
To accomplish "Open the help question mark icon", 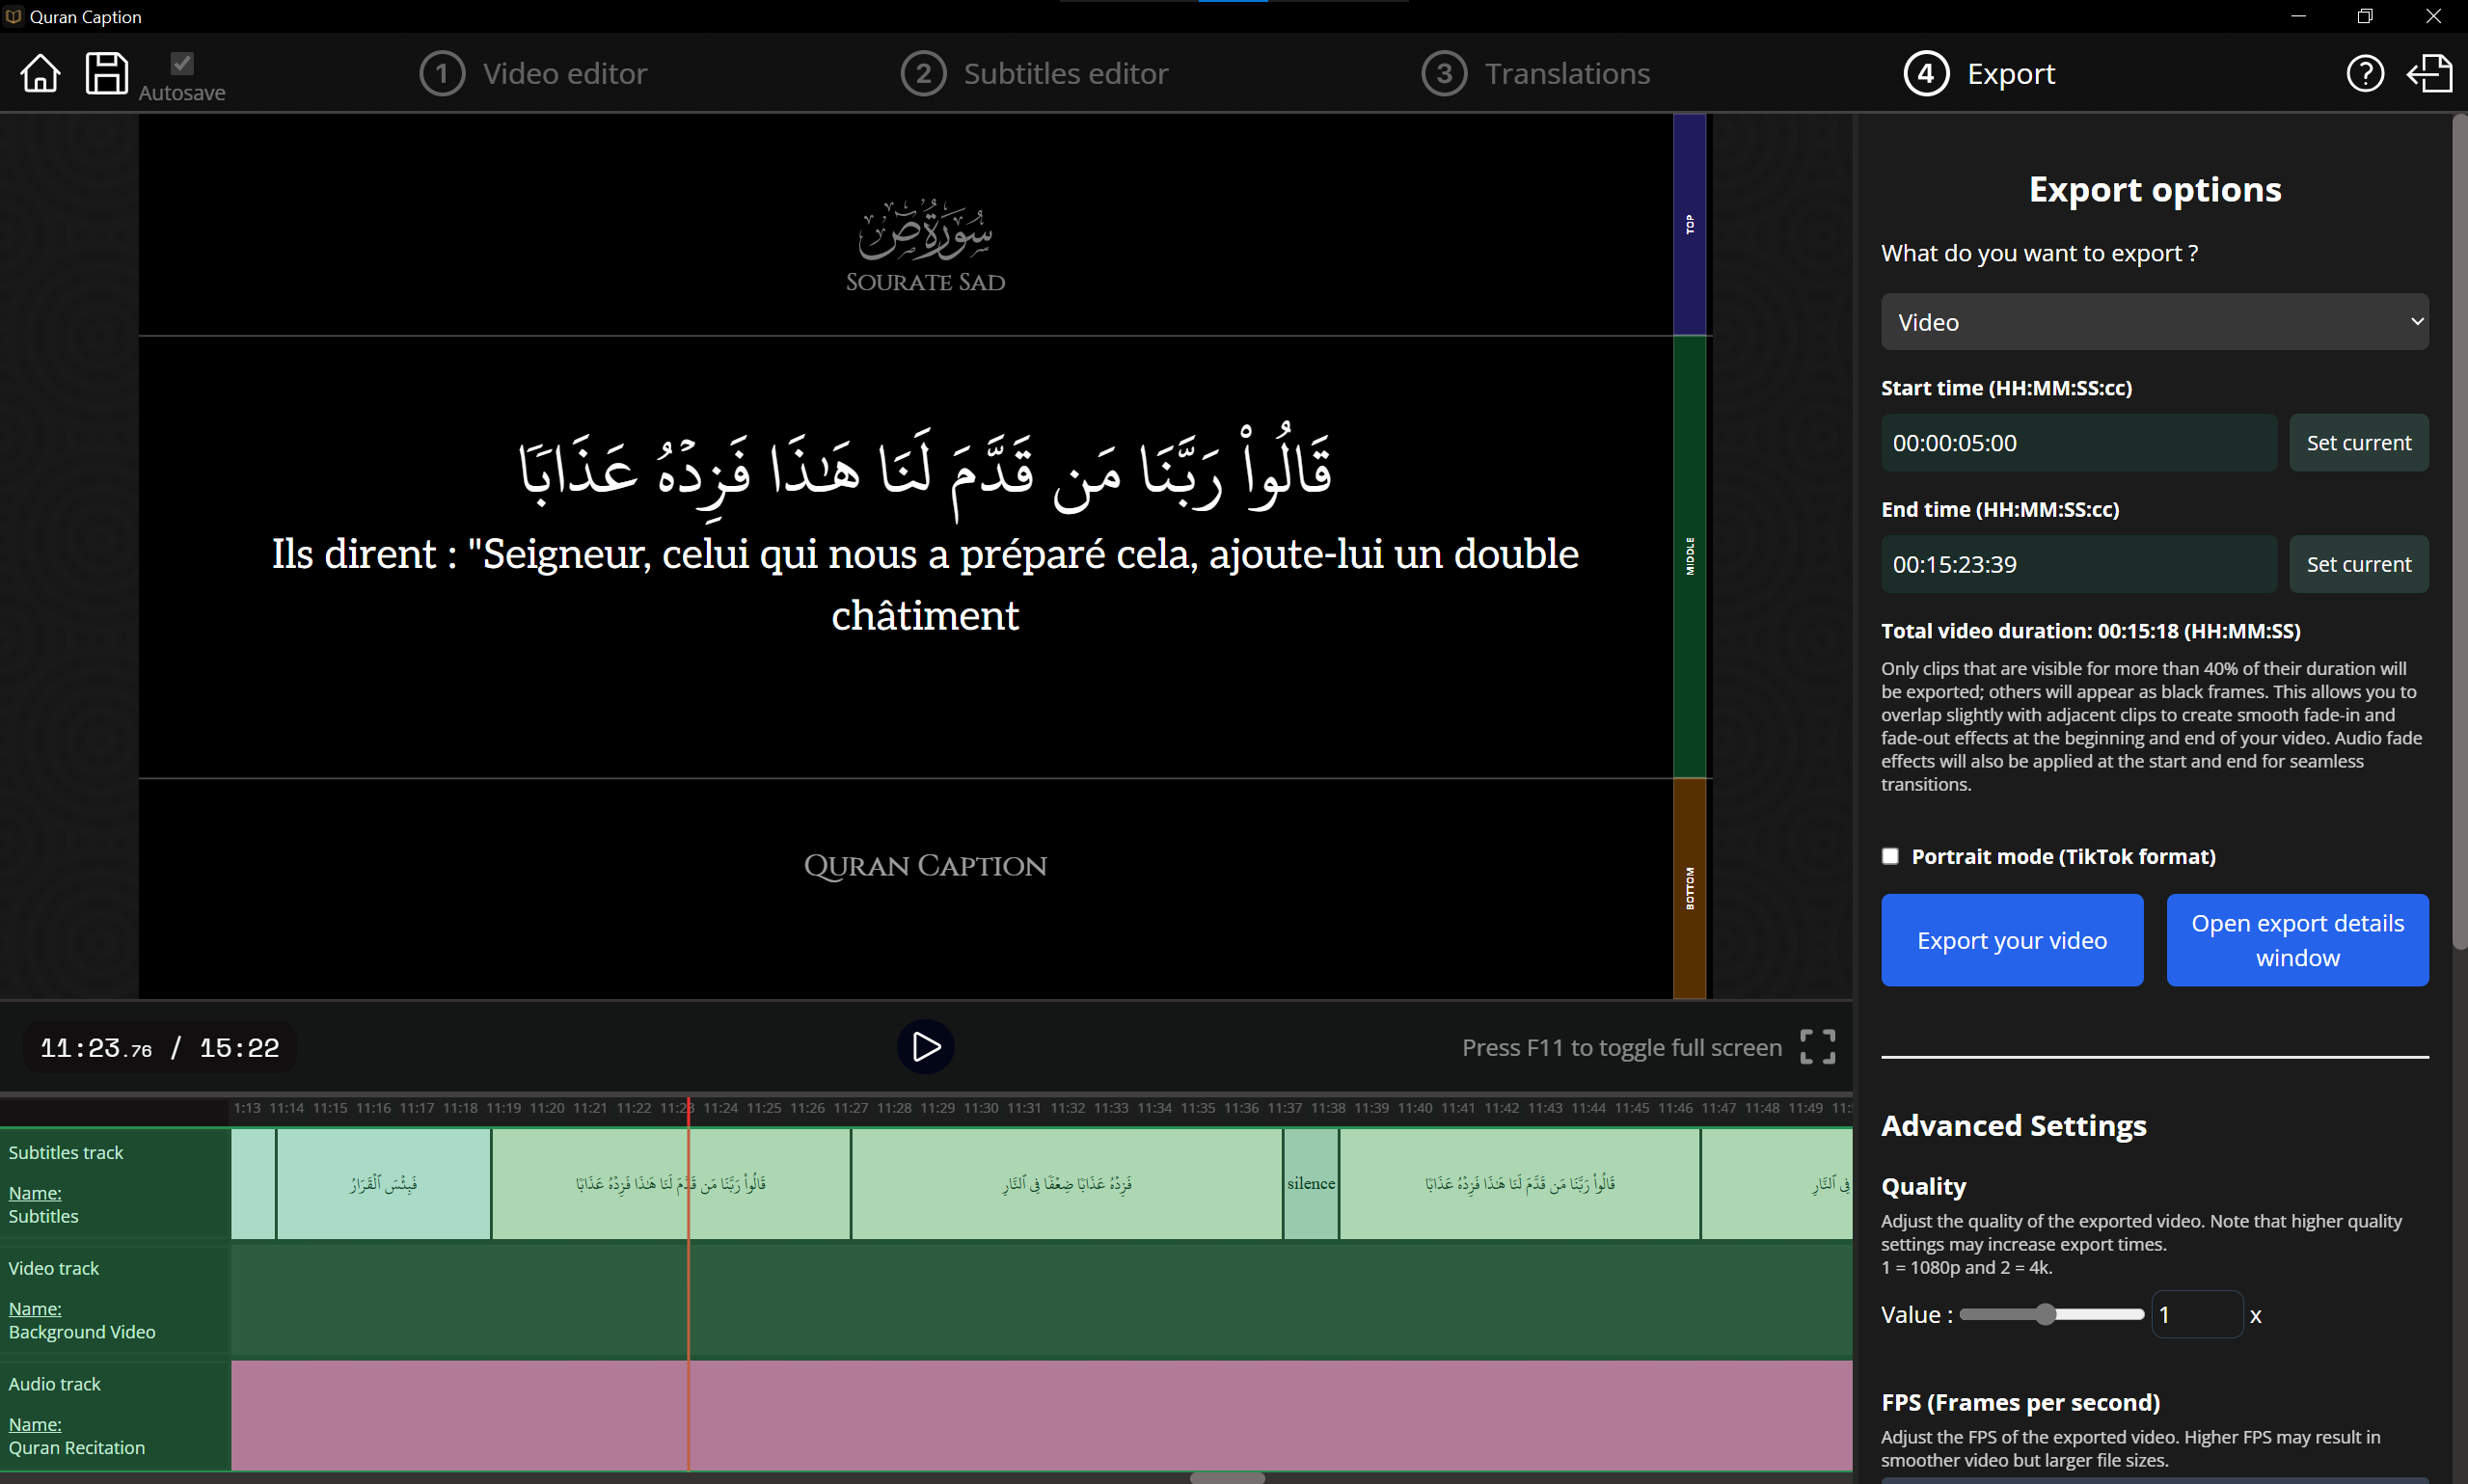I will (x=2365, y=73).
